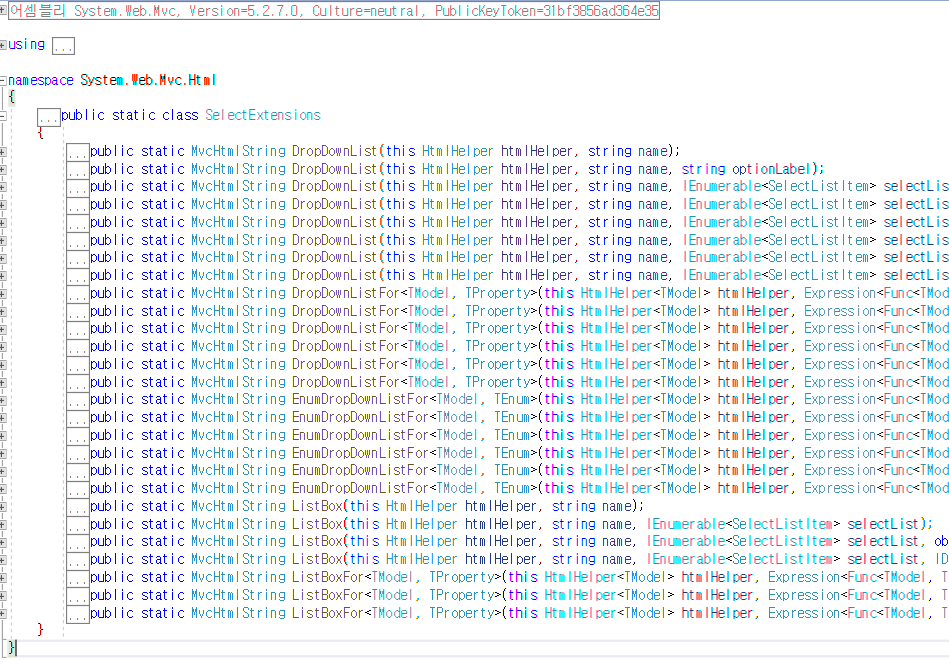Open the '...' box before public static class
This screenshot has width=949, height=666.
pos(48,116)
